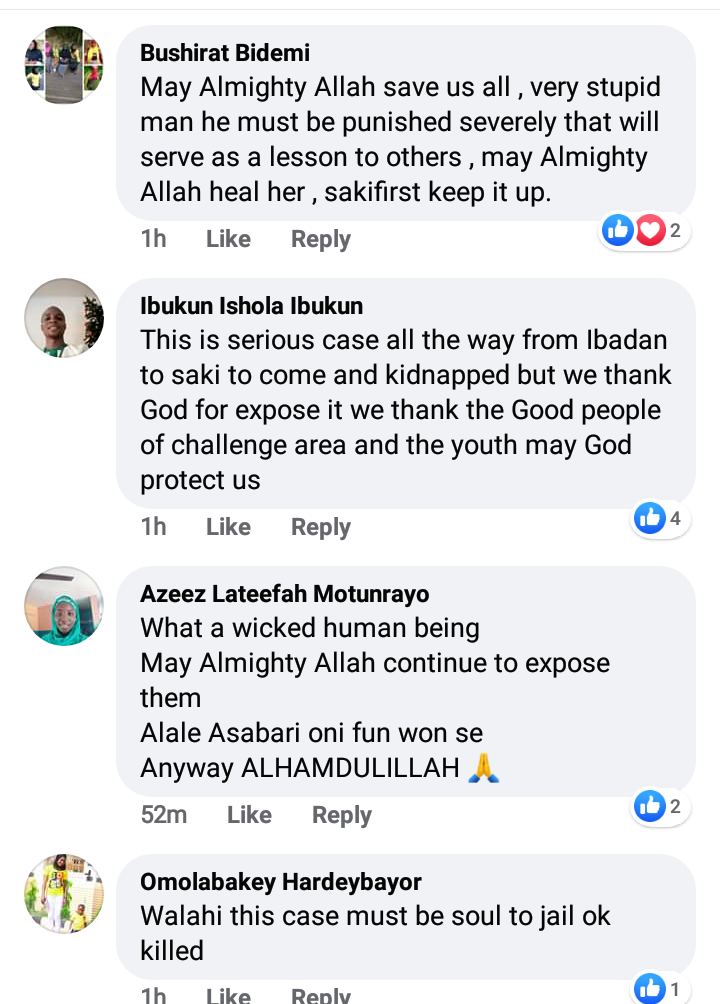This screenshot has height=1004, width=720.
Task: Like Azeez Lateefah Motunrayo's comment
Action: pyautogui.click(x=249, y=815)
